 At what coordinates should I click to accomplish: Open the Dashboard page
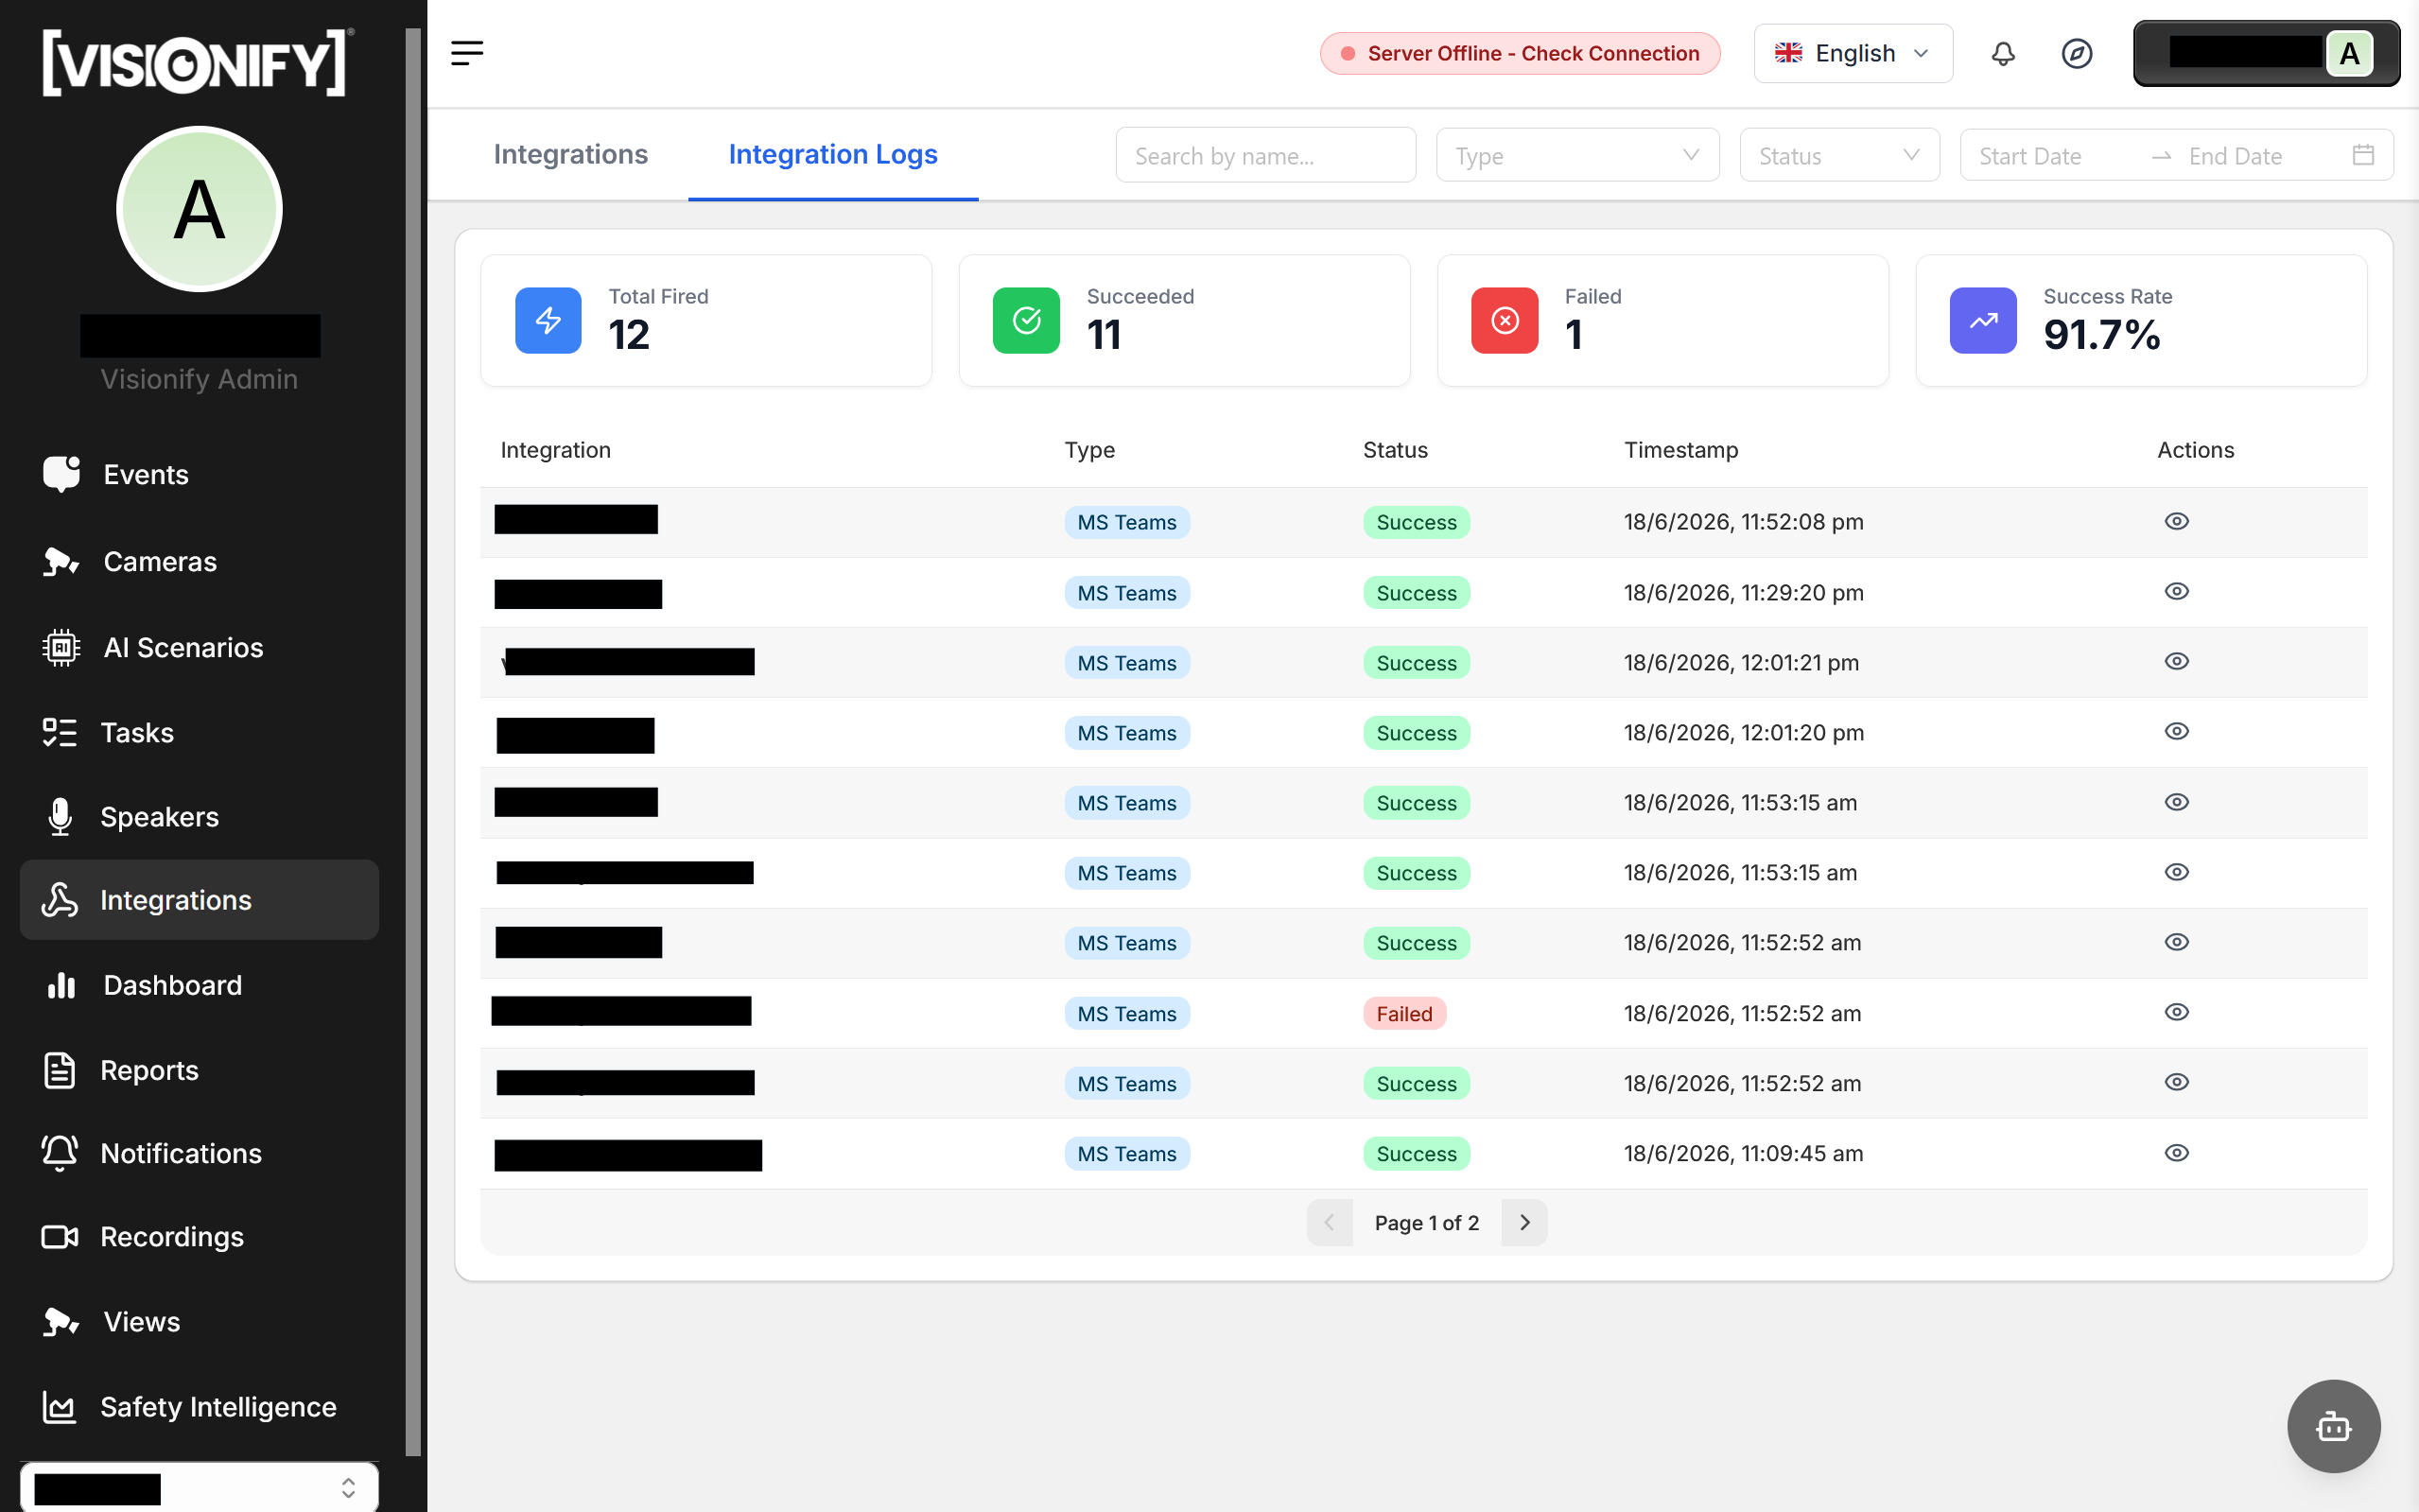tap(199, 985)
